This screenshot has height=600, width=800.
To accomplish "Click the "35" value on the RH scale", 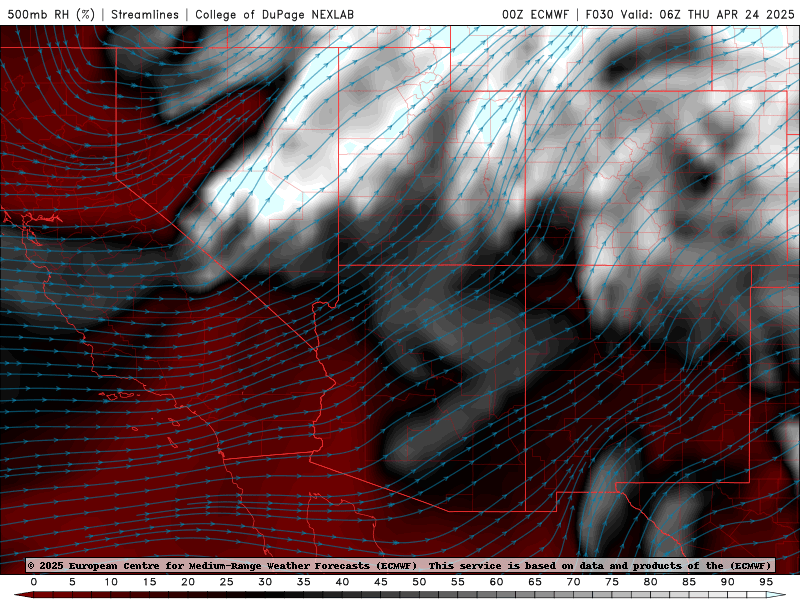I will pyautogui.click(x=304, y=582).
